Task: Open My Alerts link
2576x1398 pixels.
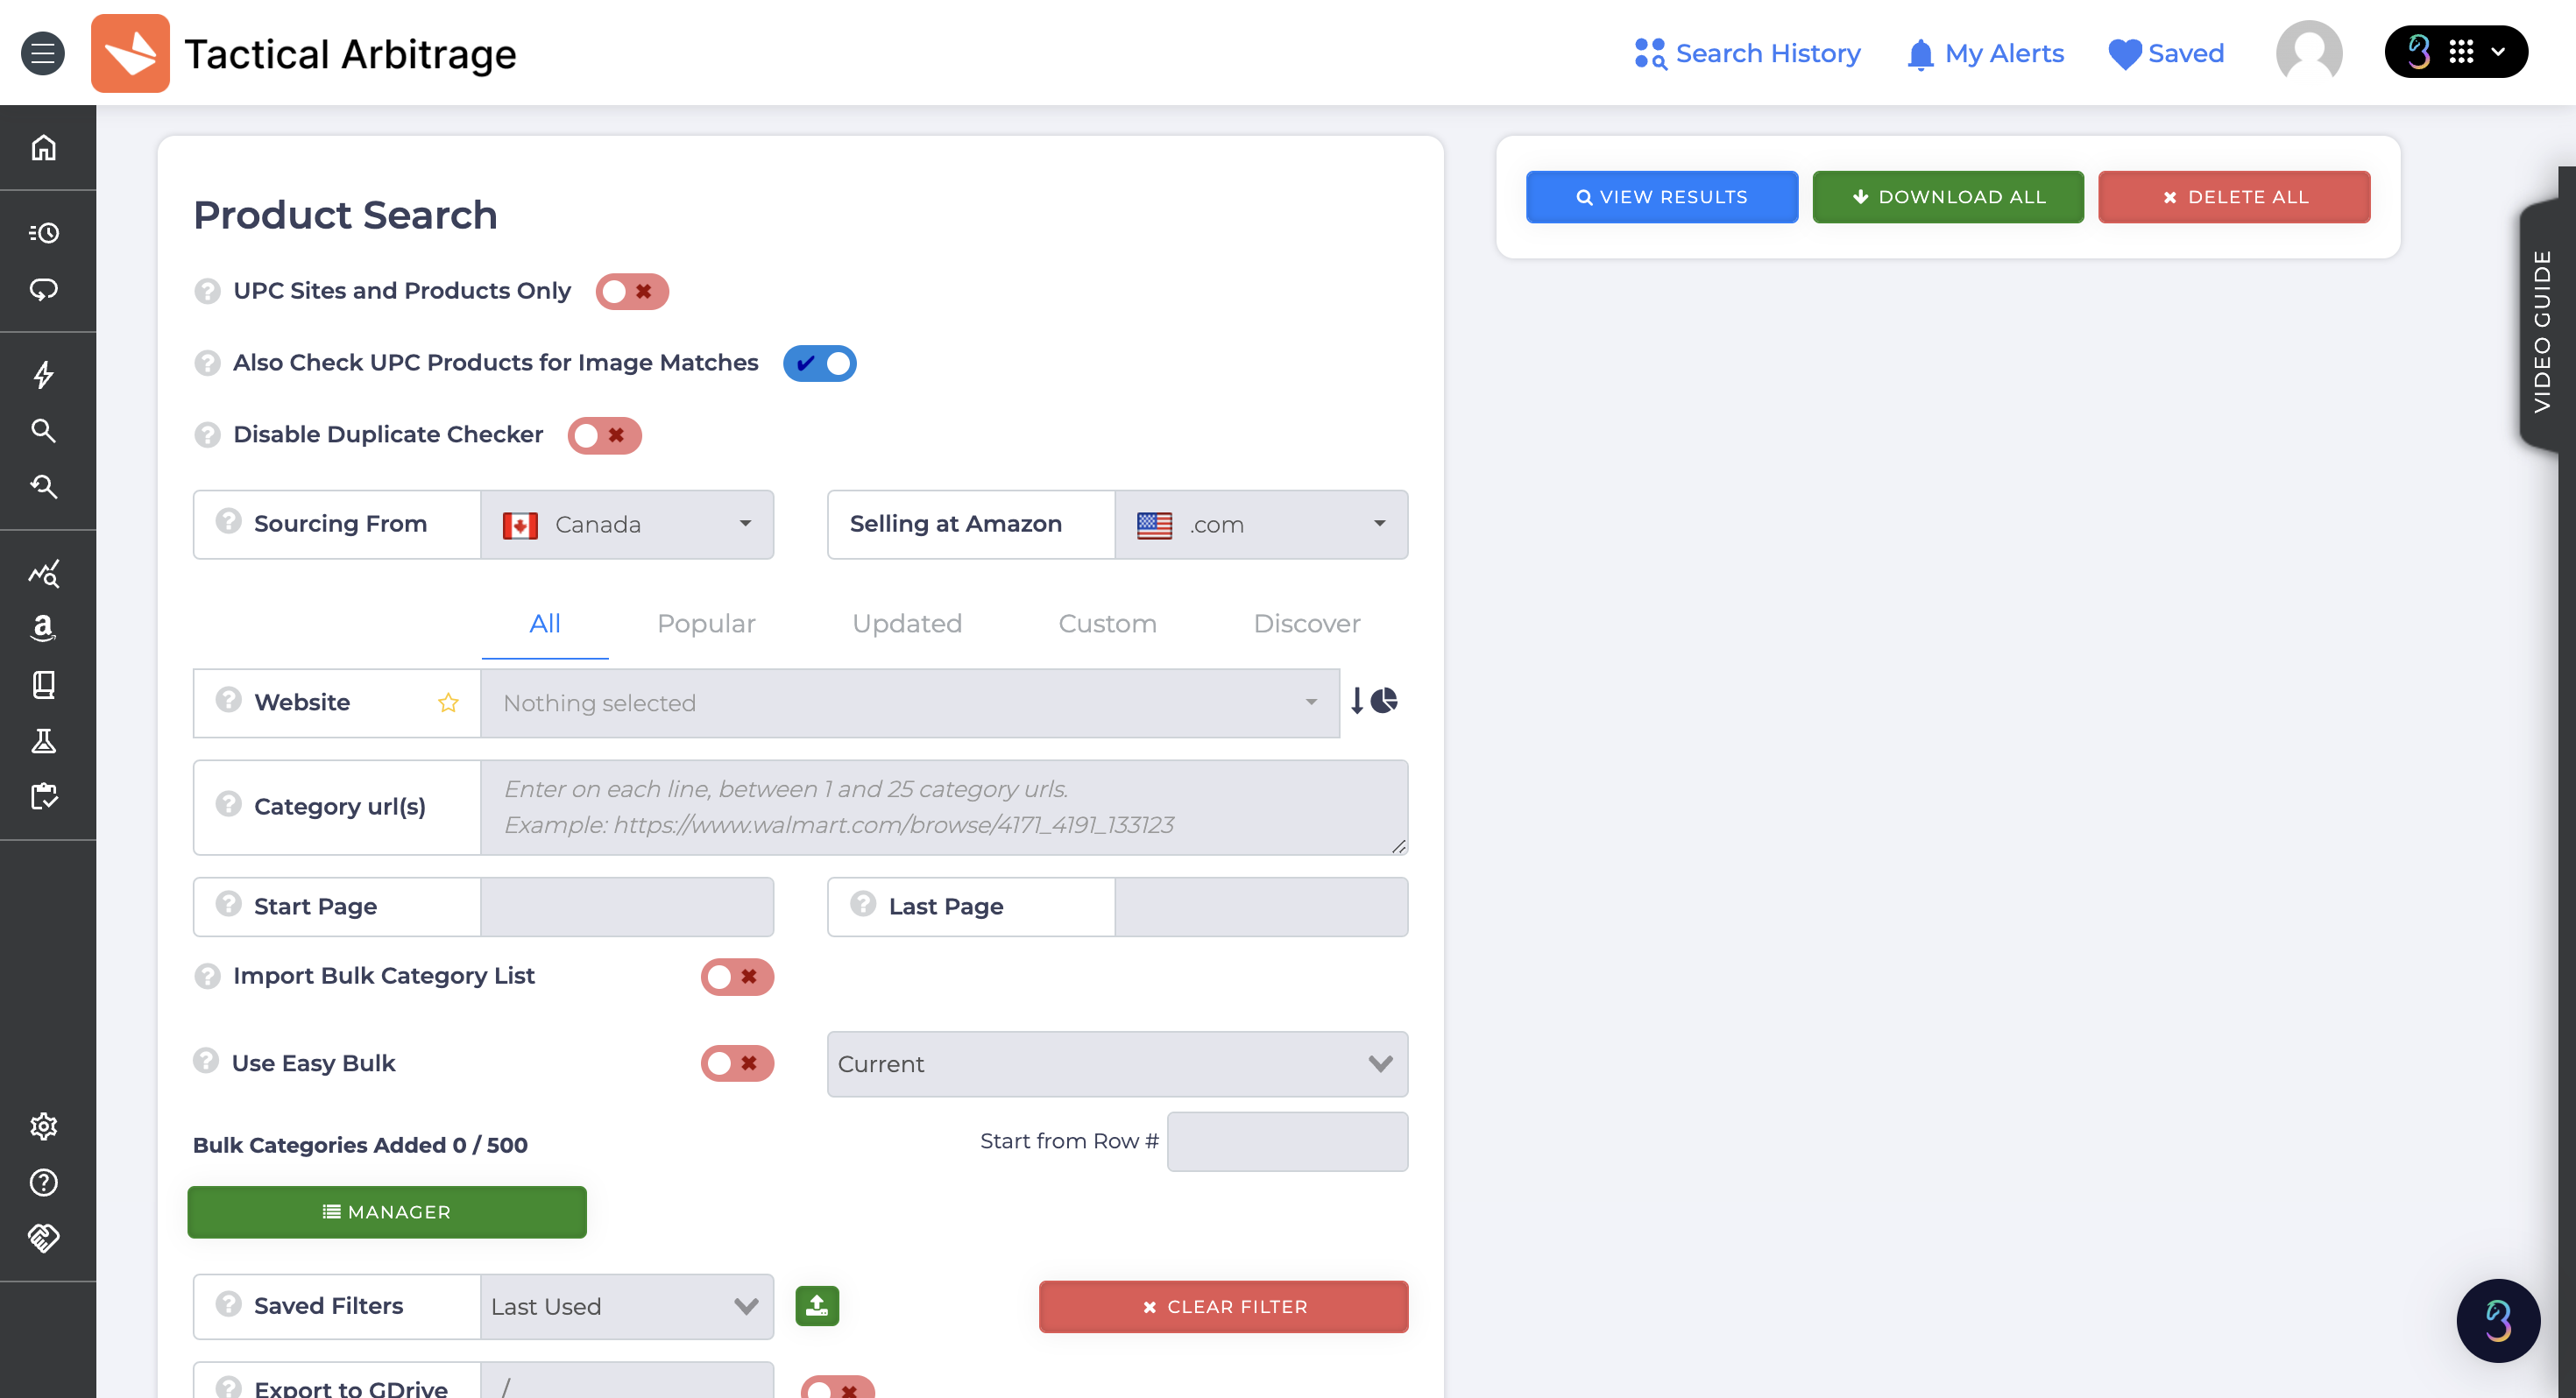Action: click(1985, 53)
